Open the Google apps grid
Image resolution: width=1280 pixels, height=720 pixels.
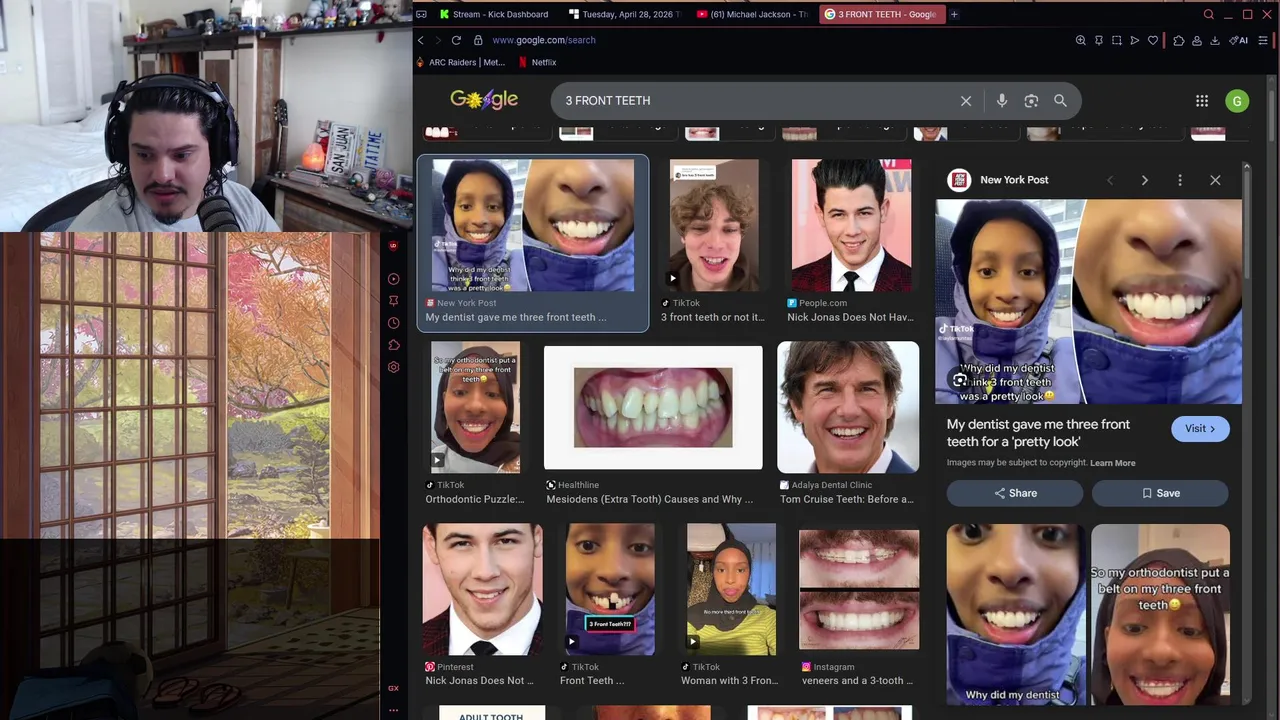tap(1202, 101)
